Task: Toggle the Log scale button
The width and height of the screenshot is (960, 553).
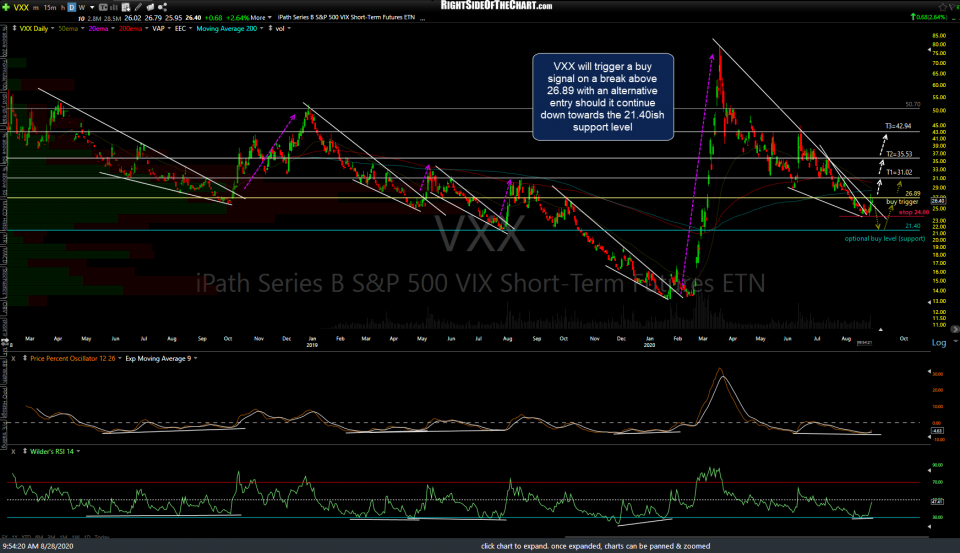Action: pos(939,343)
